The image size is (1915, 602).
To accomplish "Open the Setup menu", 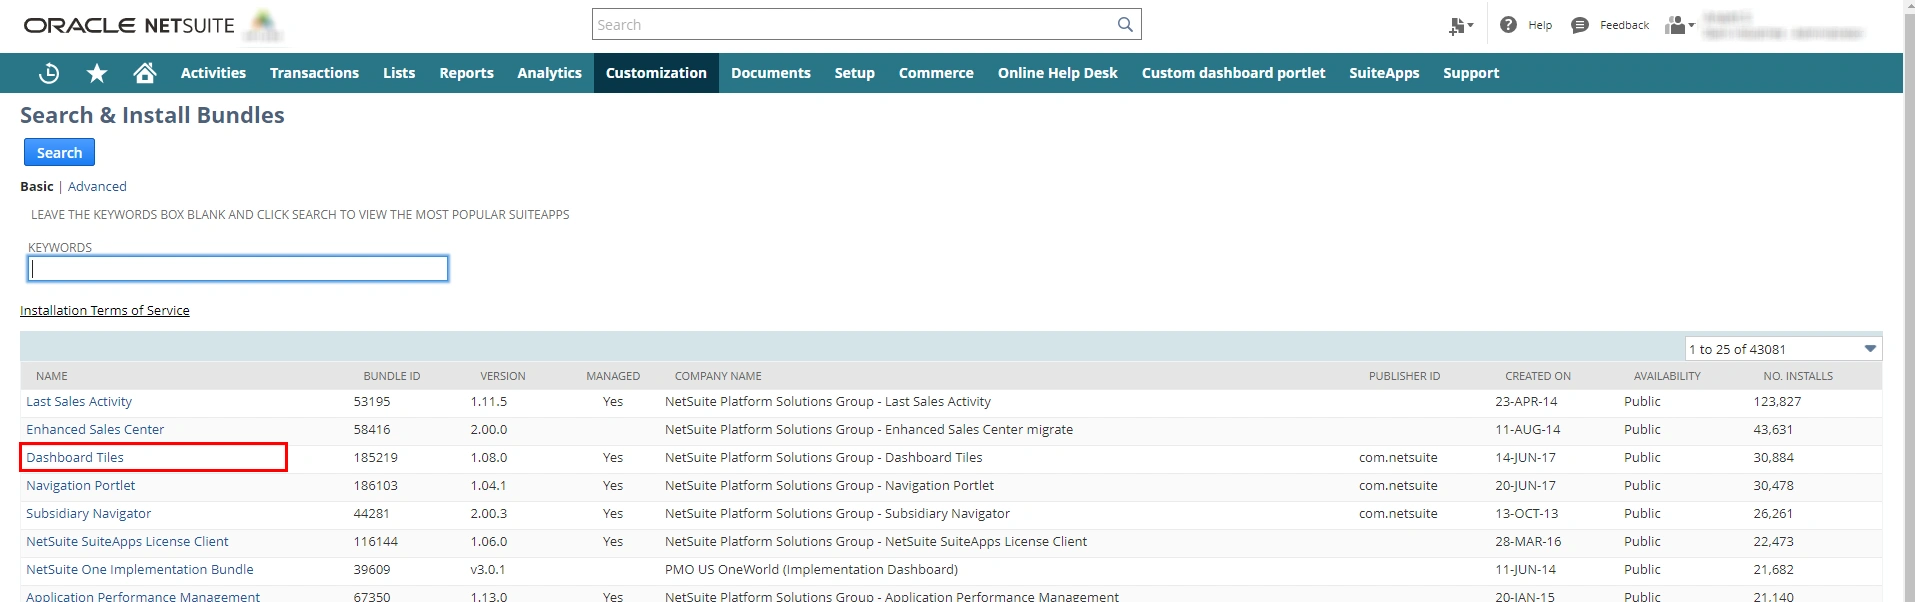I will (855, 73).
